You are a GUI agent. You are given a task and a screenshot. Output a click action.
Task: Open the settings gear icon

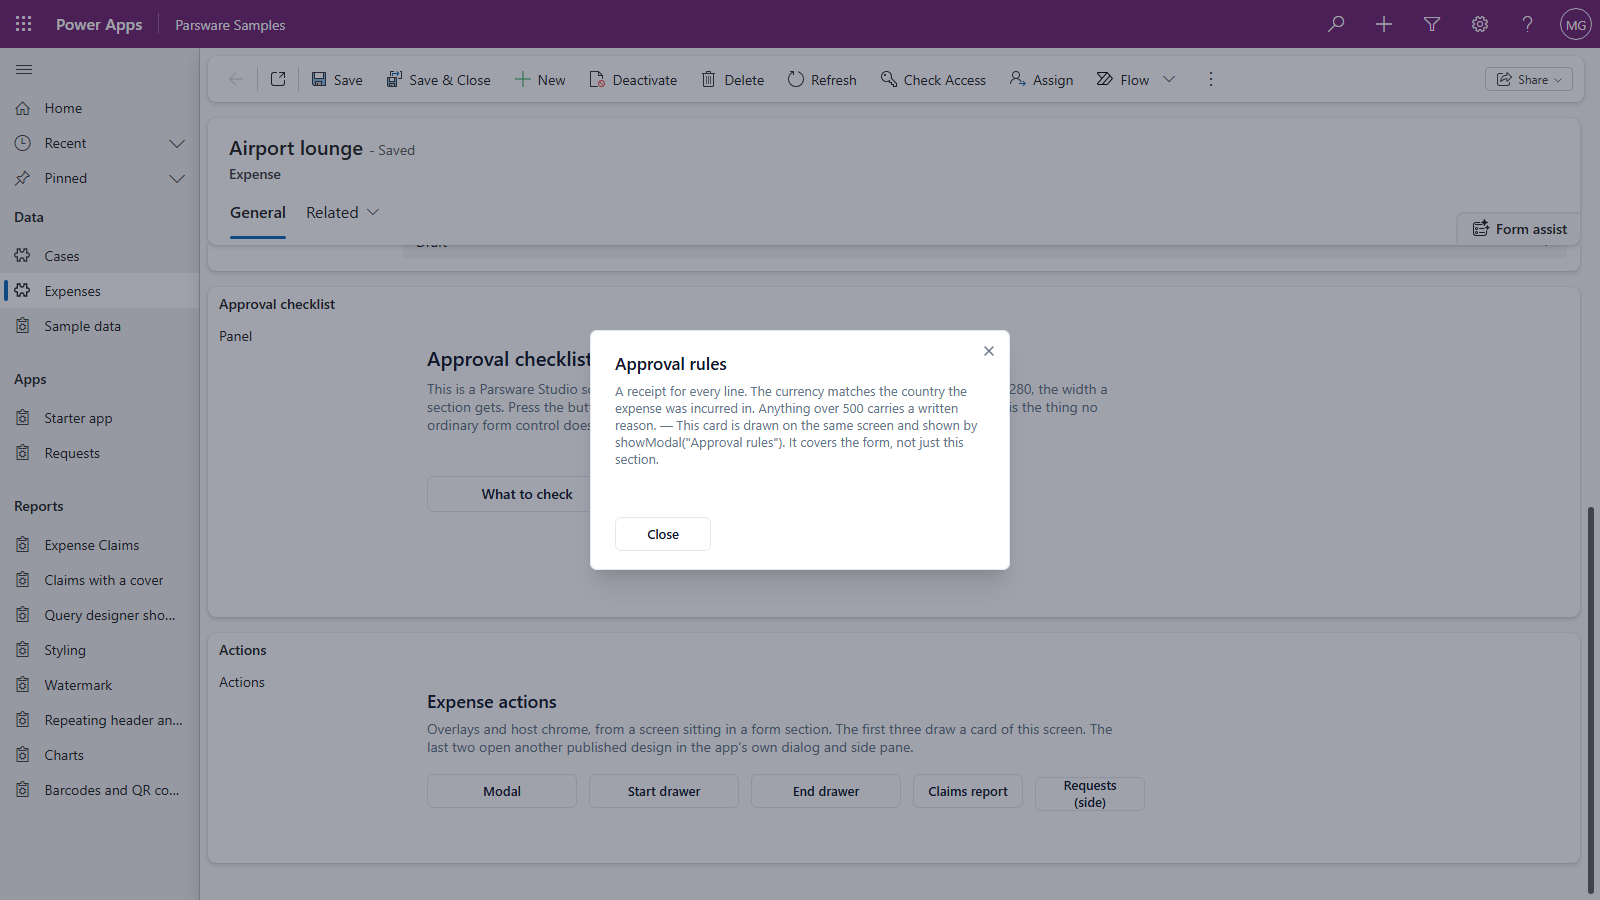(1480, 24)
